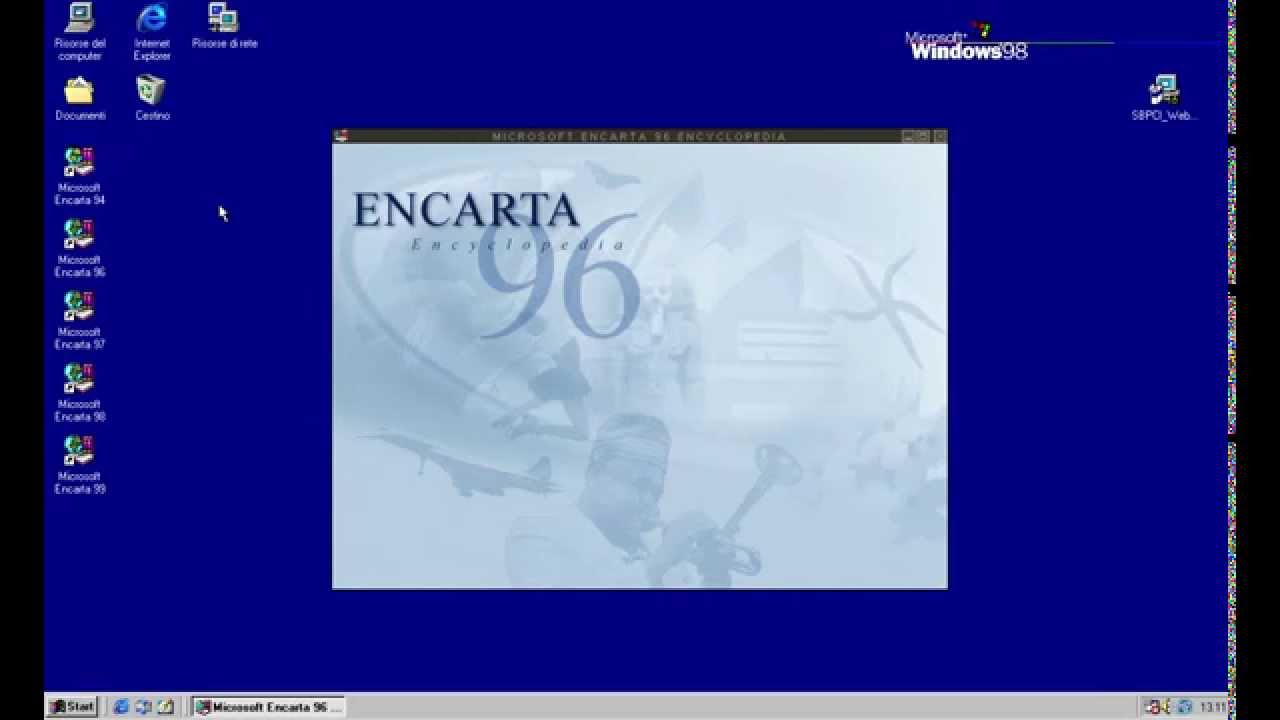Click the taskbar clock
This screenshot has width=1280, height=720.
(x=1212, y=707)
